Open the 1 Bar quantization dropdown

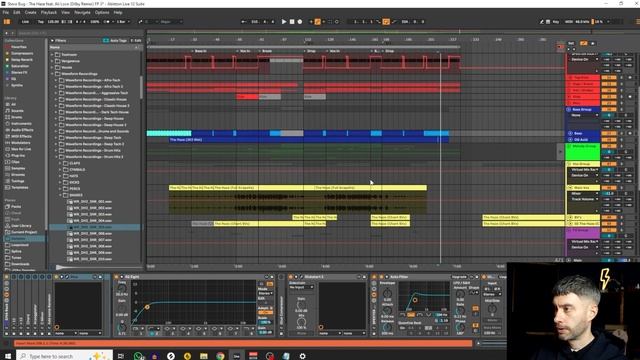point(122,22)
